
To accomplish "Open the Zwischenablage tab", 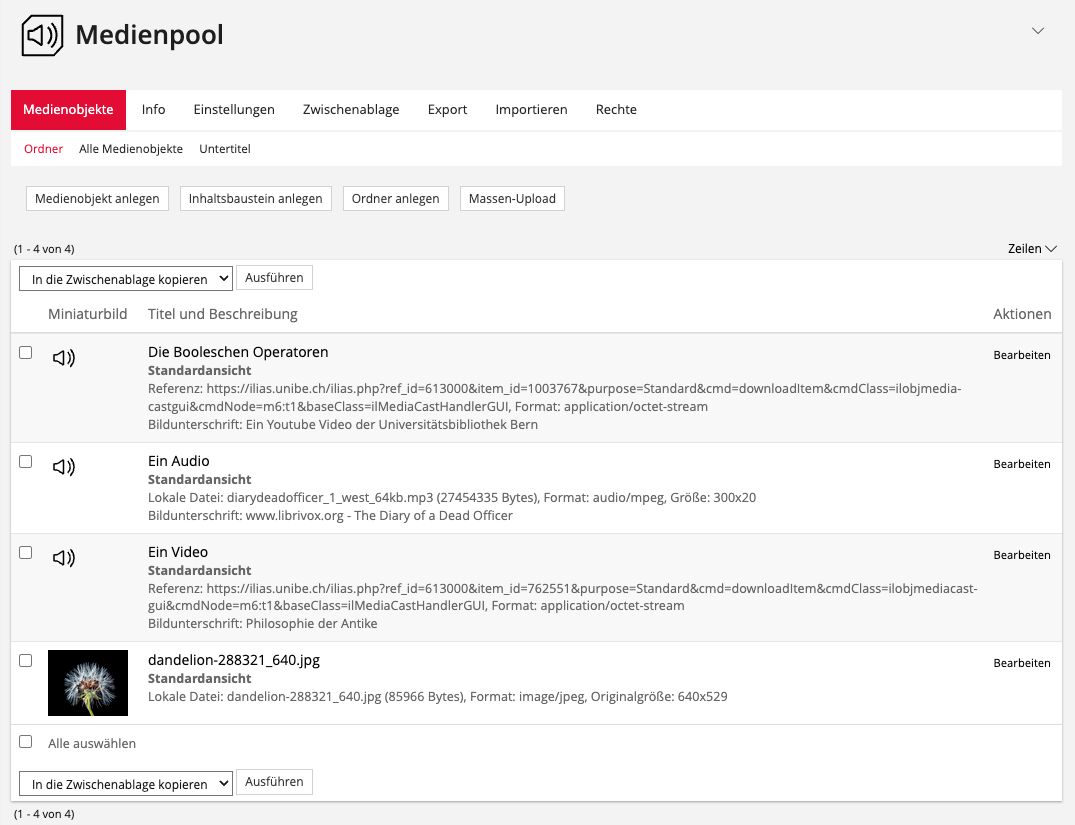I will tap(351, 110).
